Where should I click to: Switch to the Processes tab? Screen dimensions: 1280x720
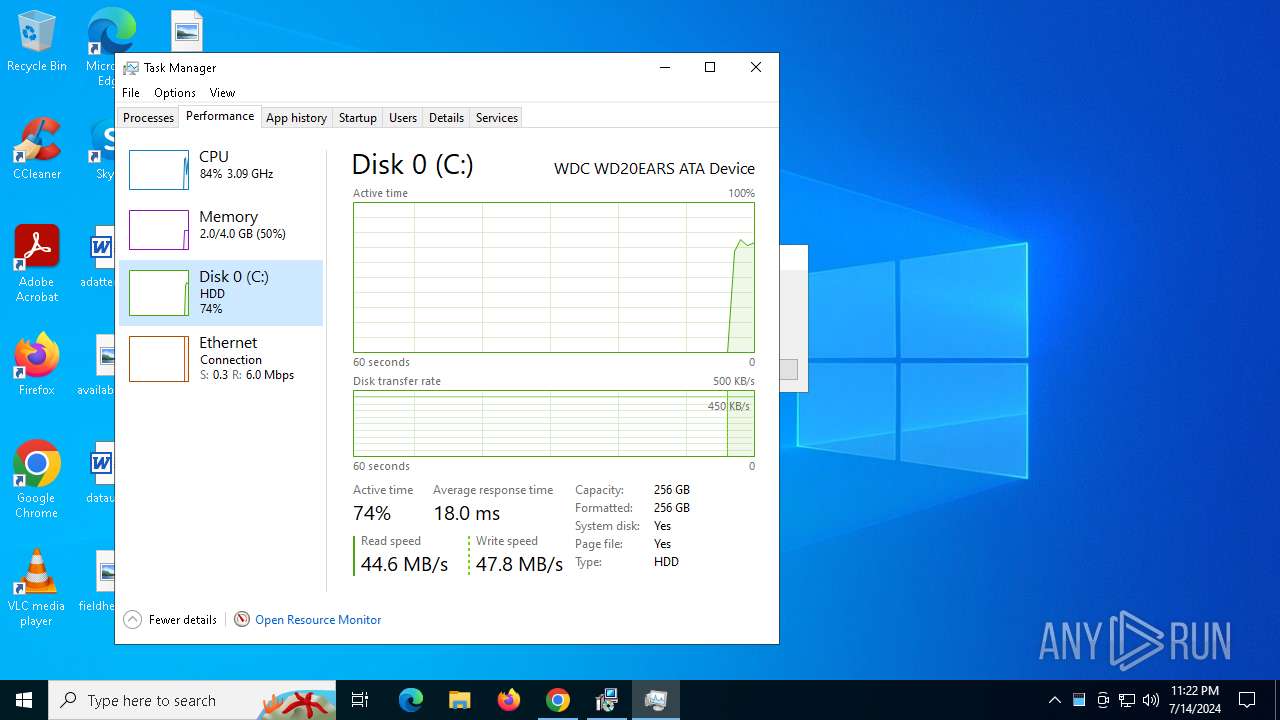[x=148, y=118]
